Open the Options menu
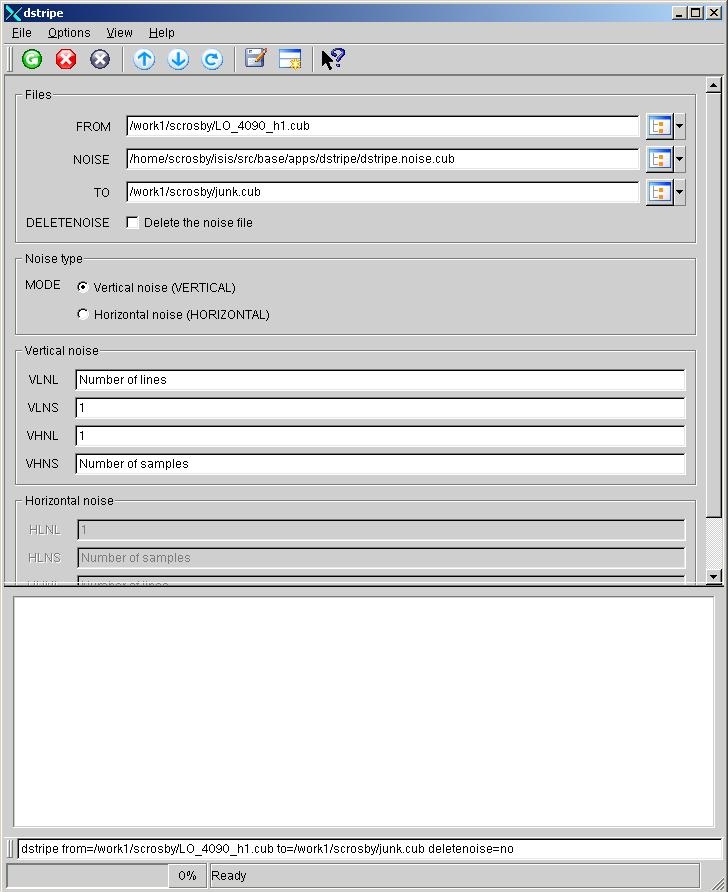728x892 pixels. 69,33
